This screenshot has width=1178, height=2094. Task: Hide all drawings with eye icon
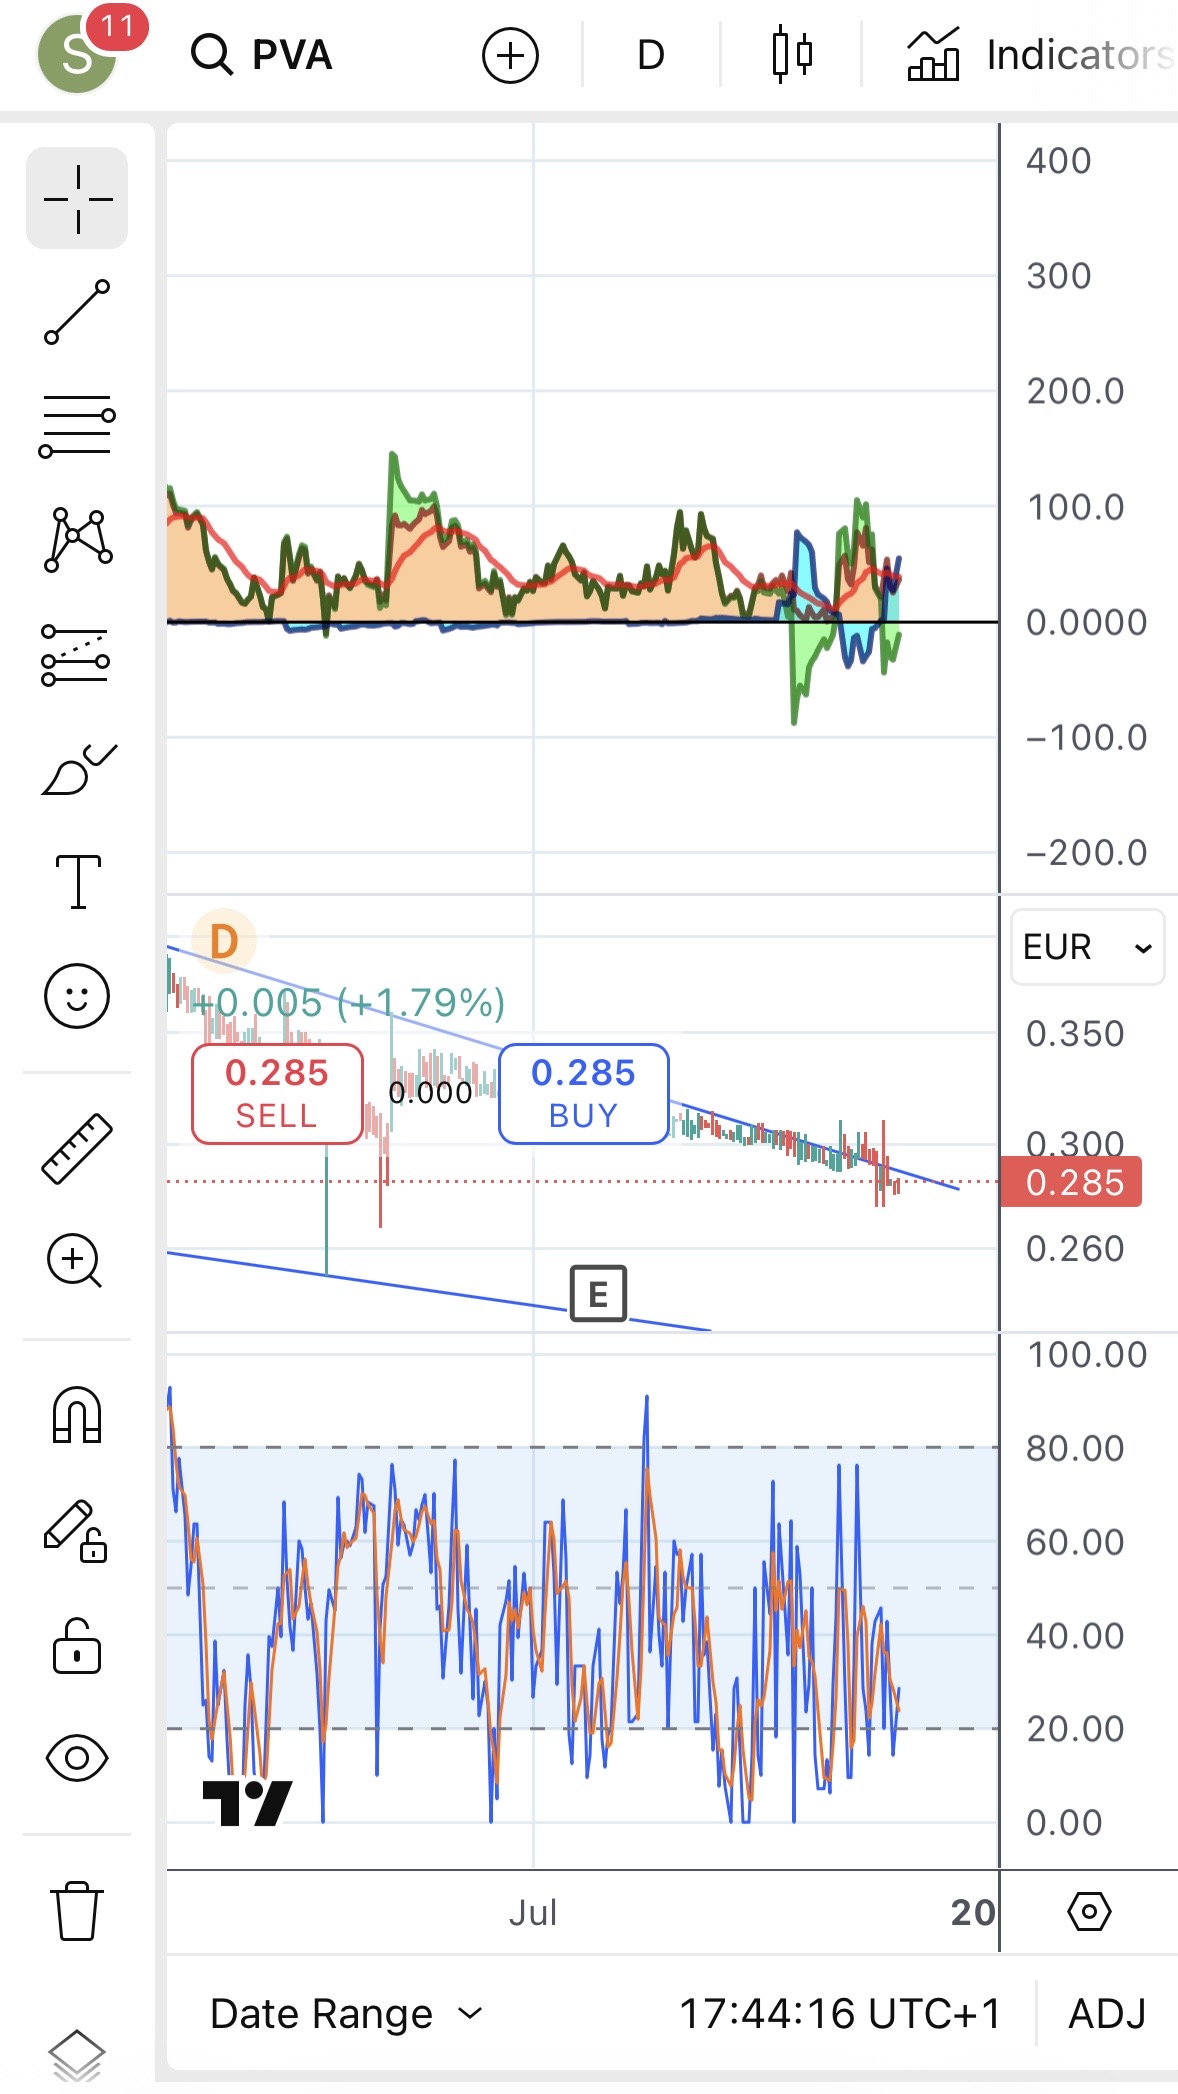point(77,1758)
